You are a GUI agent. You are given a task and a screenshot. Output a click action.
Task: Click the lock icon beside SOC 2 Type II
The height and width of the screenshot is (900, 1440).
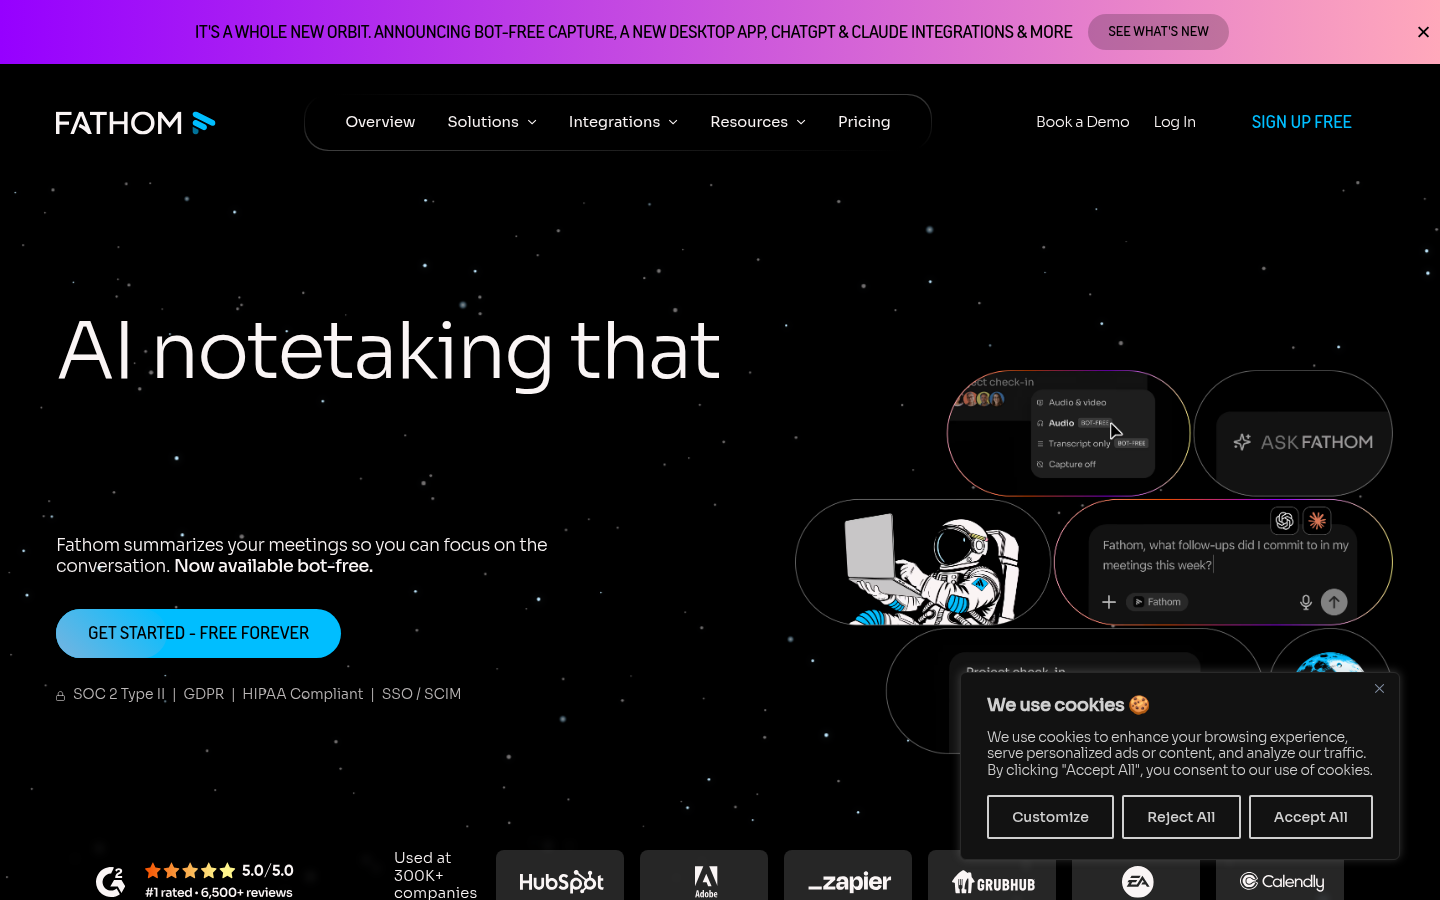point(61,696)
